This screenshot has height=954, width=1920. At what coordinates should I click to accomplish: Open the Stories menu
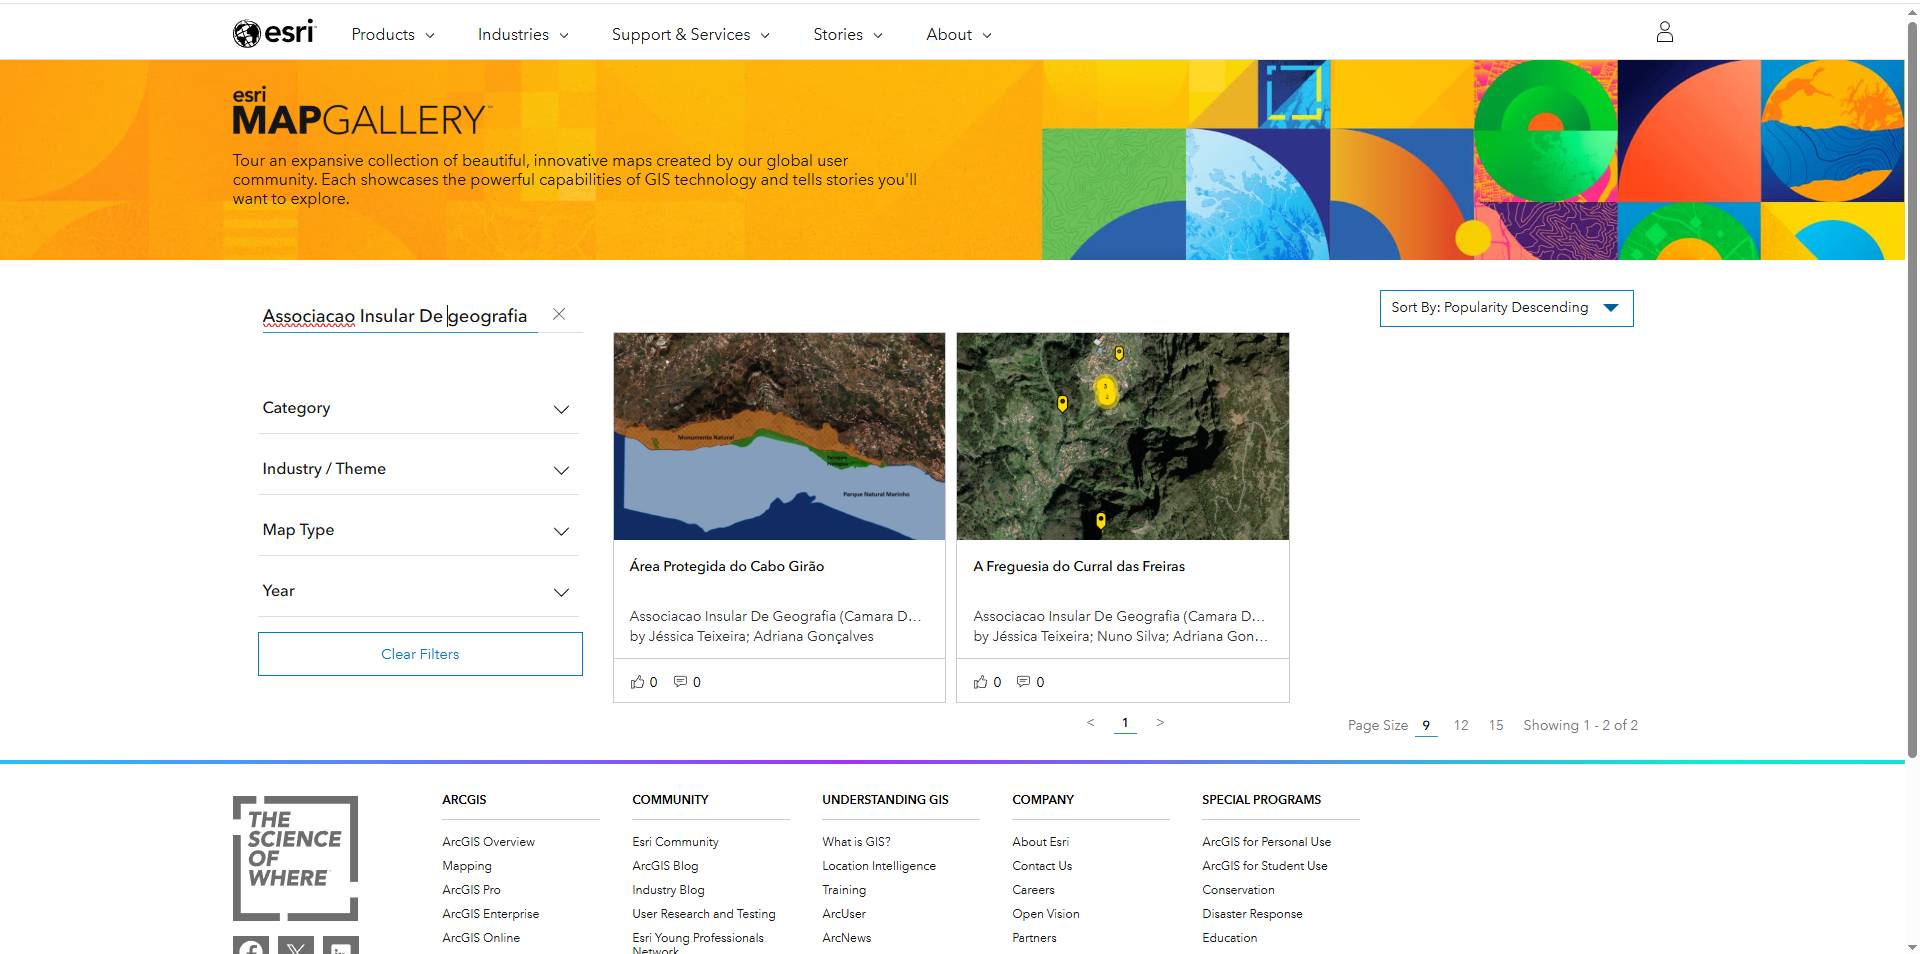[x=848, y=34]
